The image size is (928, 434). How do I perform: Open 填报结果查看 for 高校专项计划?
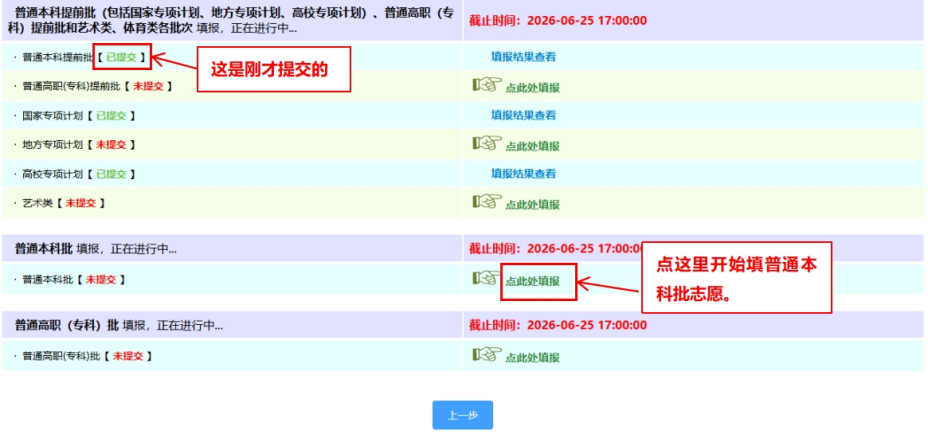[x=523, y=174]
